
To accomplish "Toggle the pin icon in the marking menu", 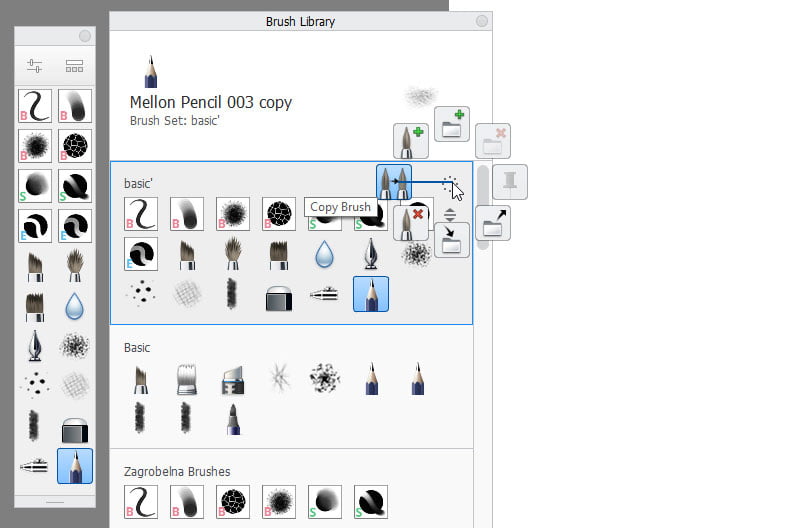I will pos(510,182).
